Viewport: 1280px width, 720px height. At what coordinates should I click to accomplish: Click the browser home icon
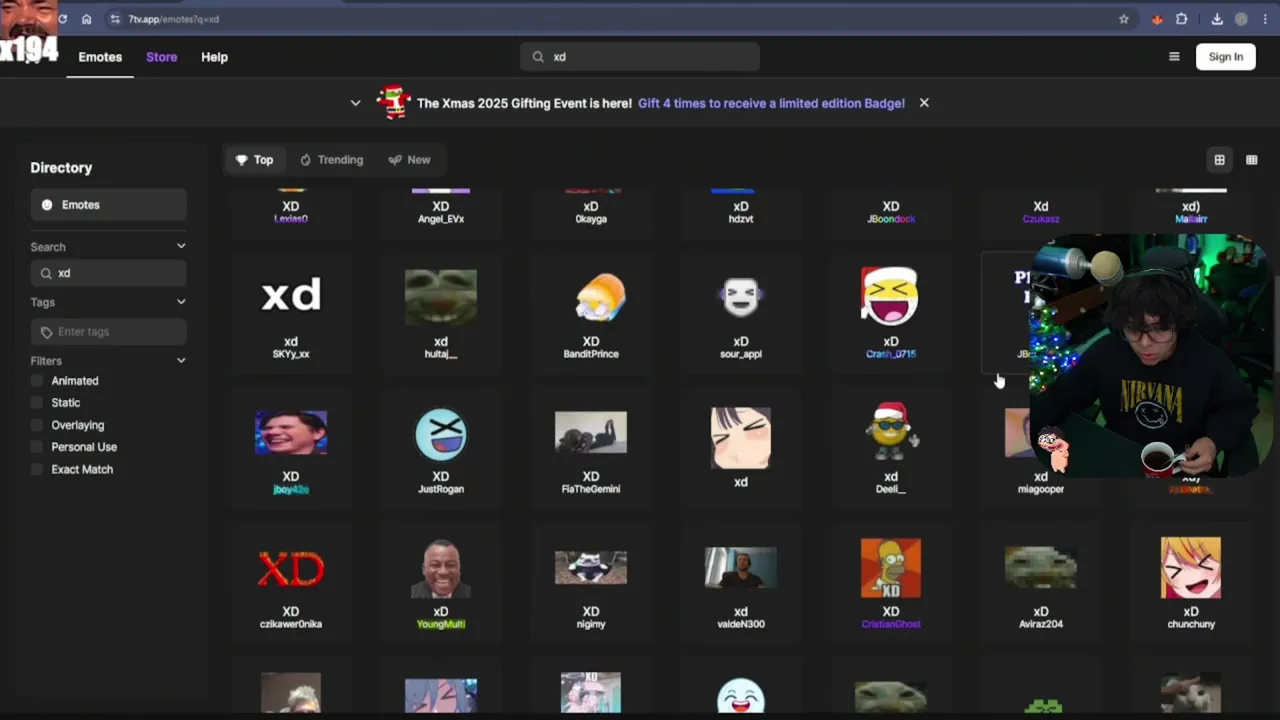[86, 19]
